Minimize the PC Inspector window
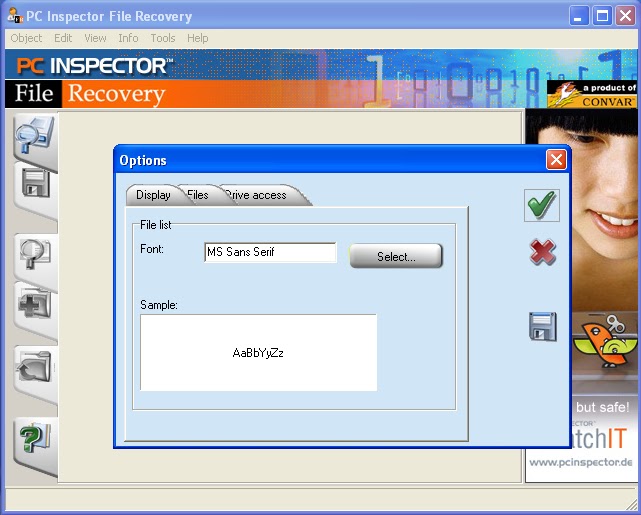The width and height of the screenshot is (641, 515). click(x=579, y=16)
